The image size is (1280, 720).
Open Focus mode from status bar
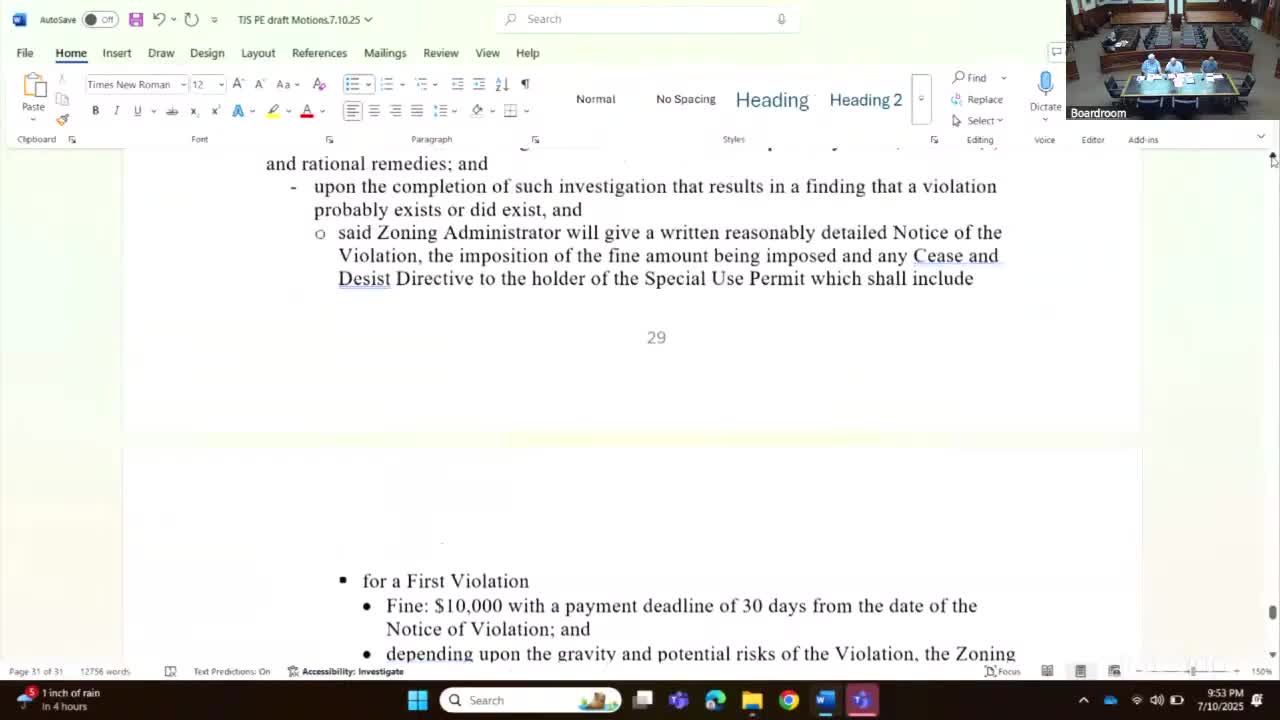(x=1003, y=671)
